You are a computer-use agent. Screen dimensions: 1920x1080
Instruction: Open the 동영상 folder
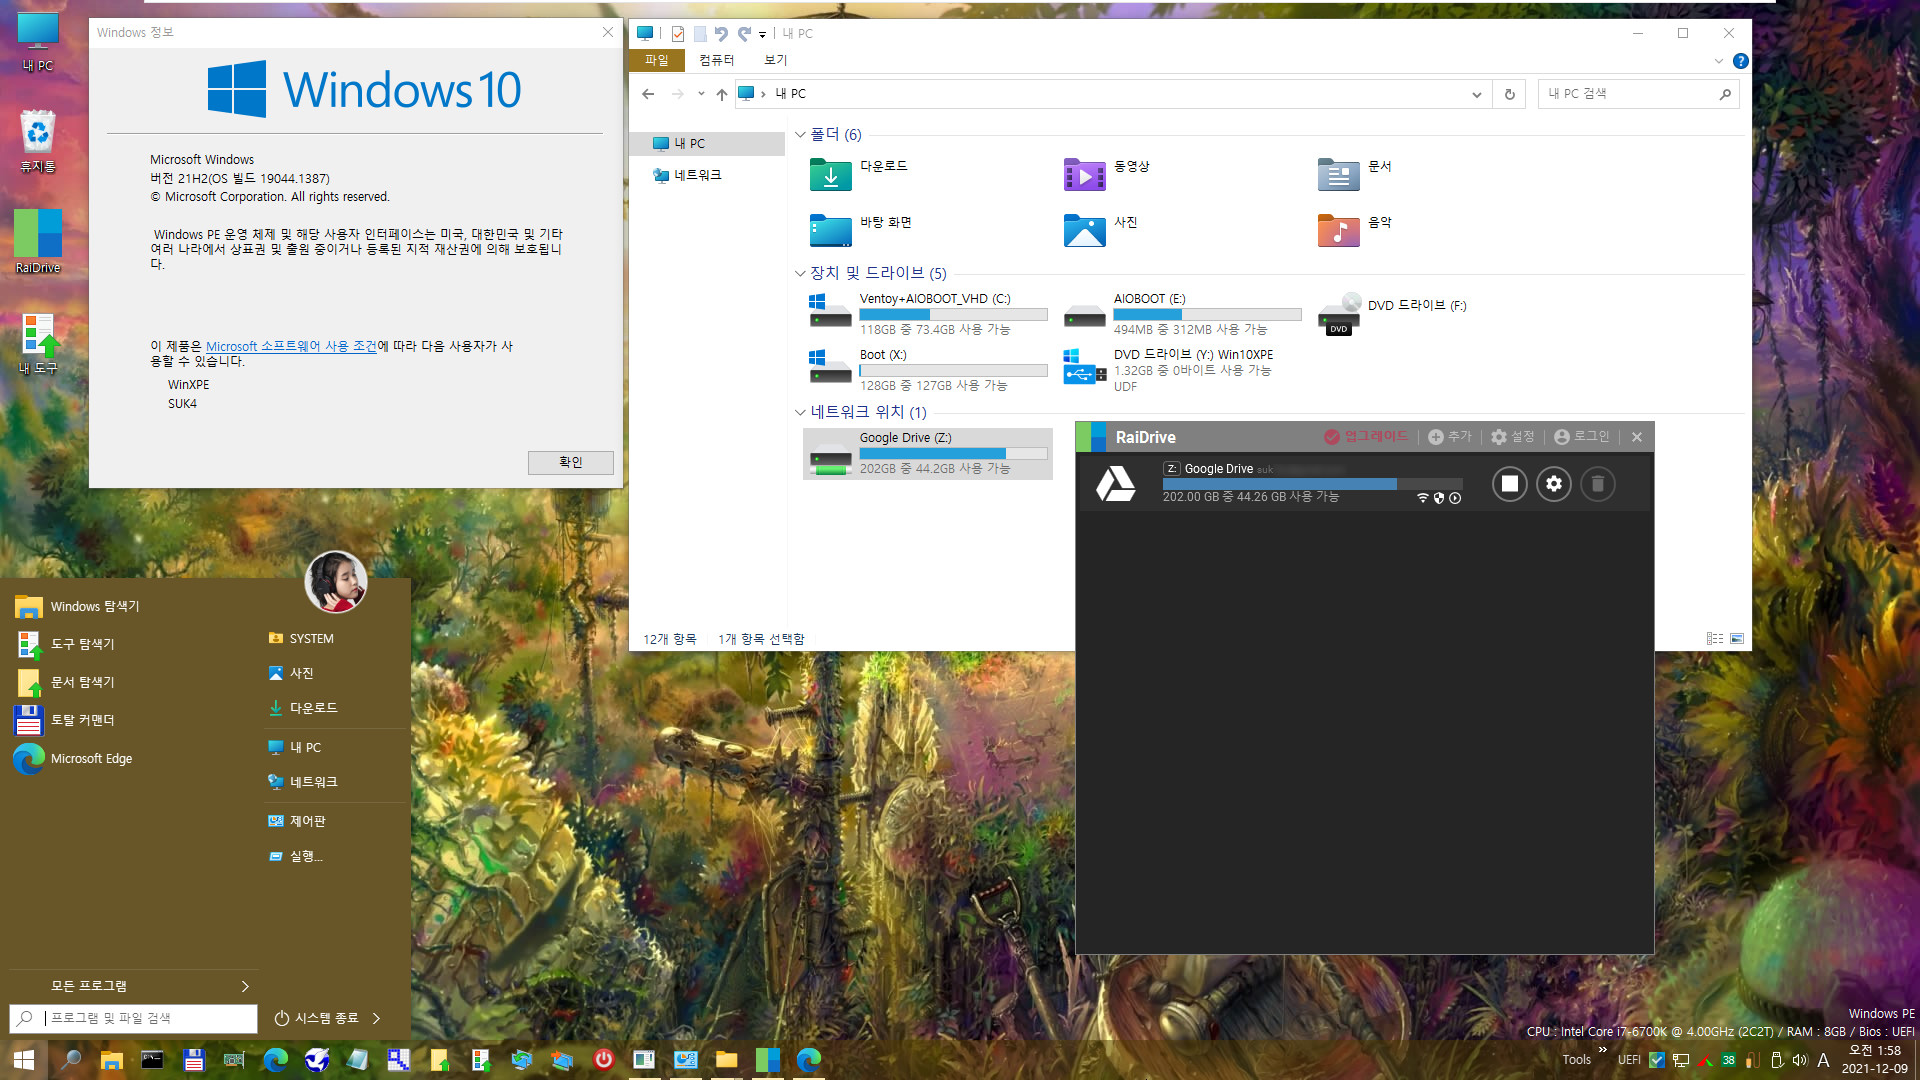(x=1106, y=174)
